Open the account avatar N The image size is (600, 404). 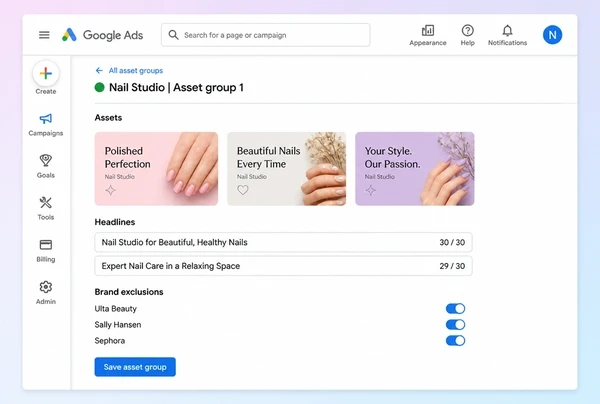[x=552, y=35]
